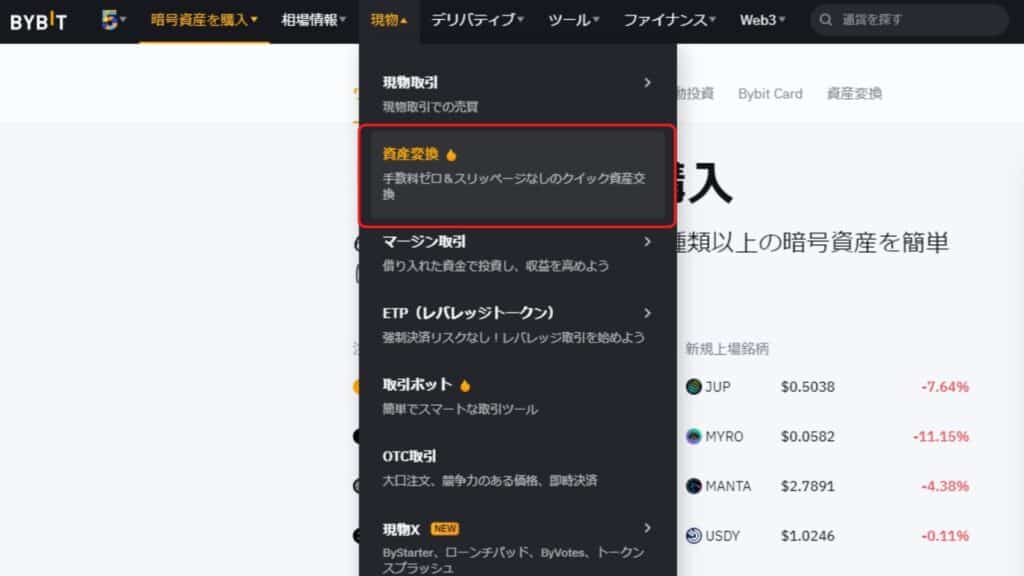
Task: Click the MANTA coin icon
Action: point(694,486)
